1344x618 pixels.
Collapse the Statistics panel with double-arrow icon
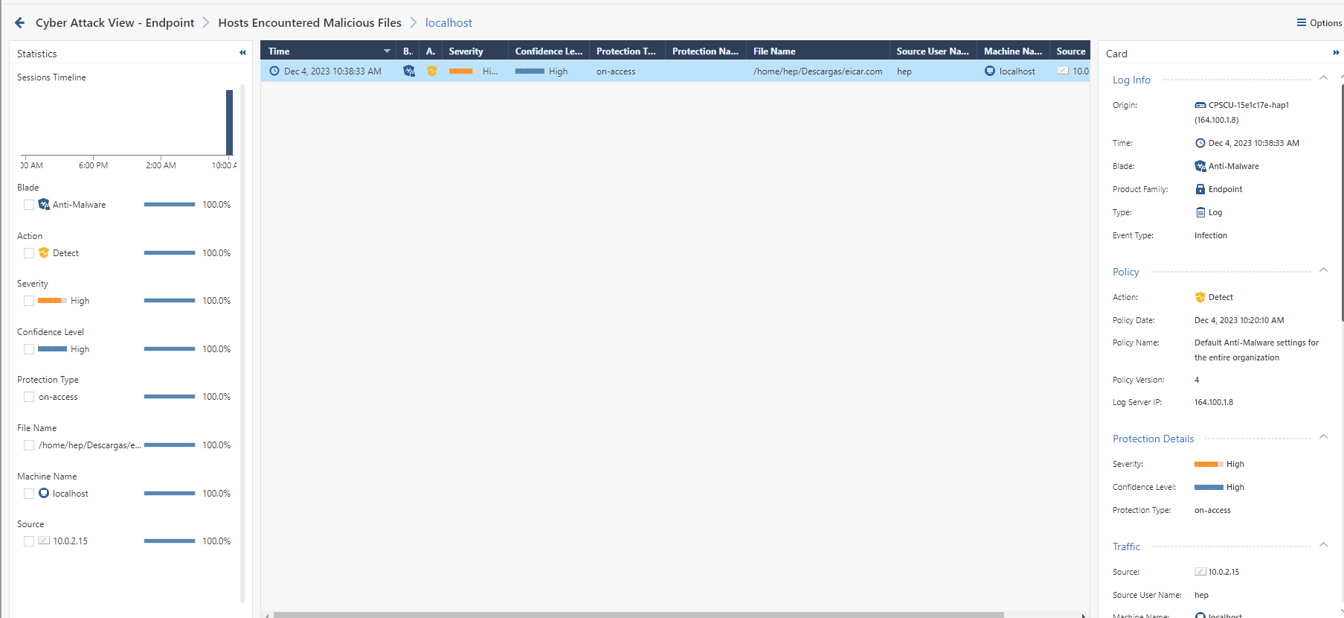coord(242,53)
